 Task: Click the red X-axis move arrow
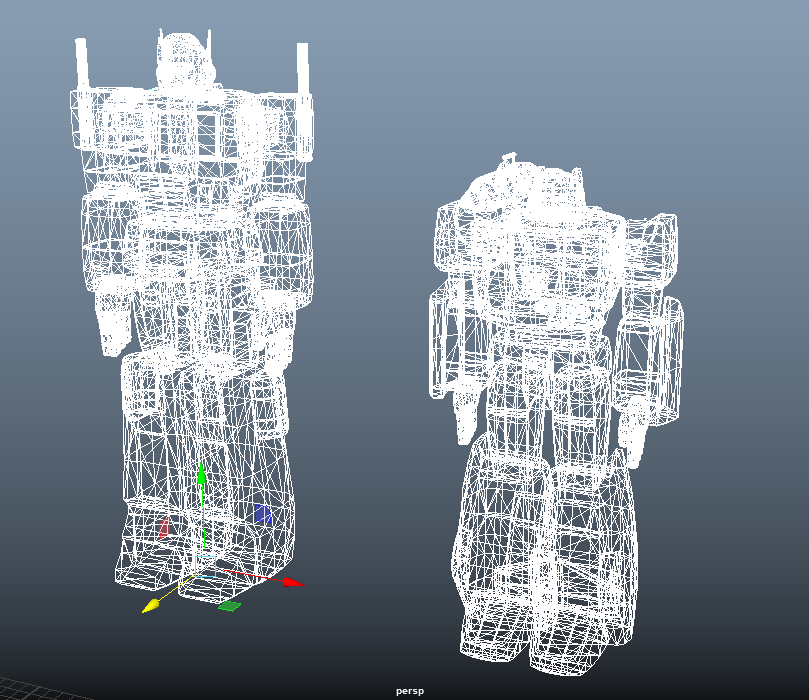(290, 581)
